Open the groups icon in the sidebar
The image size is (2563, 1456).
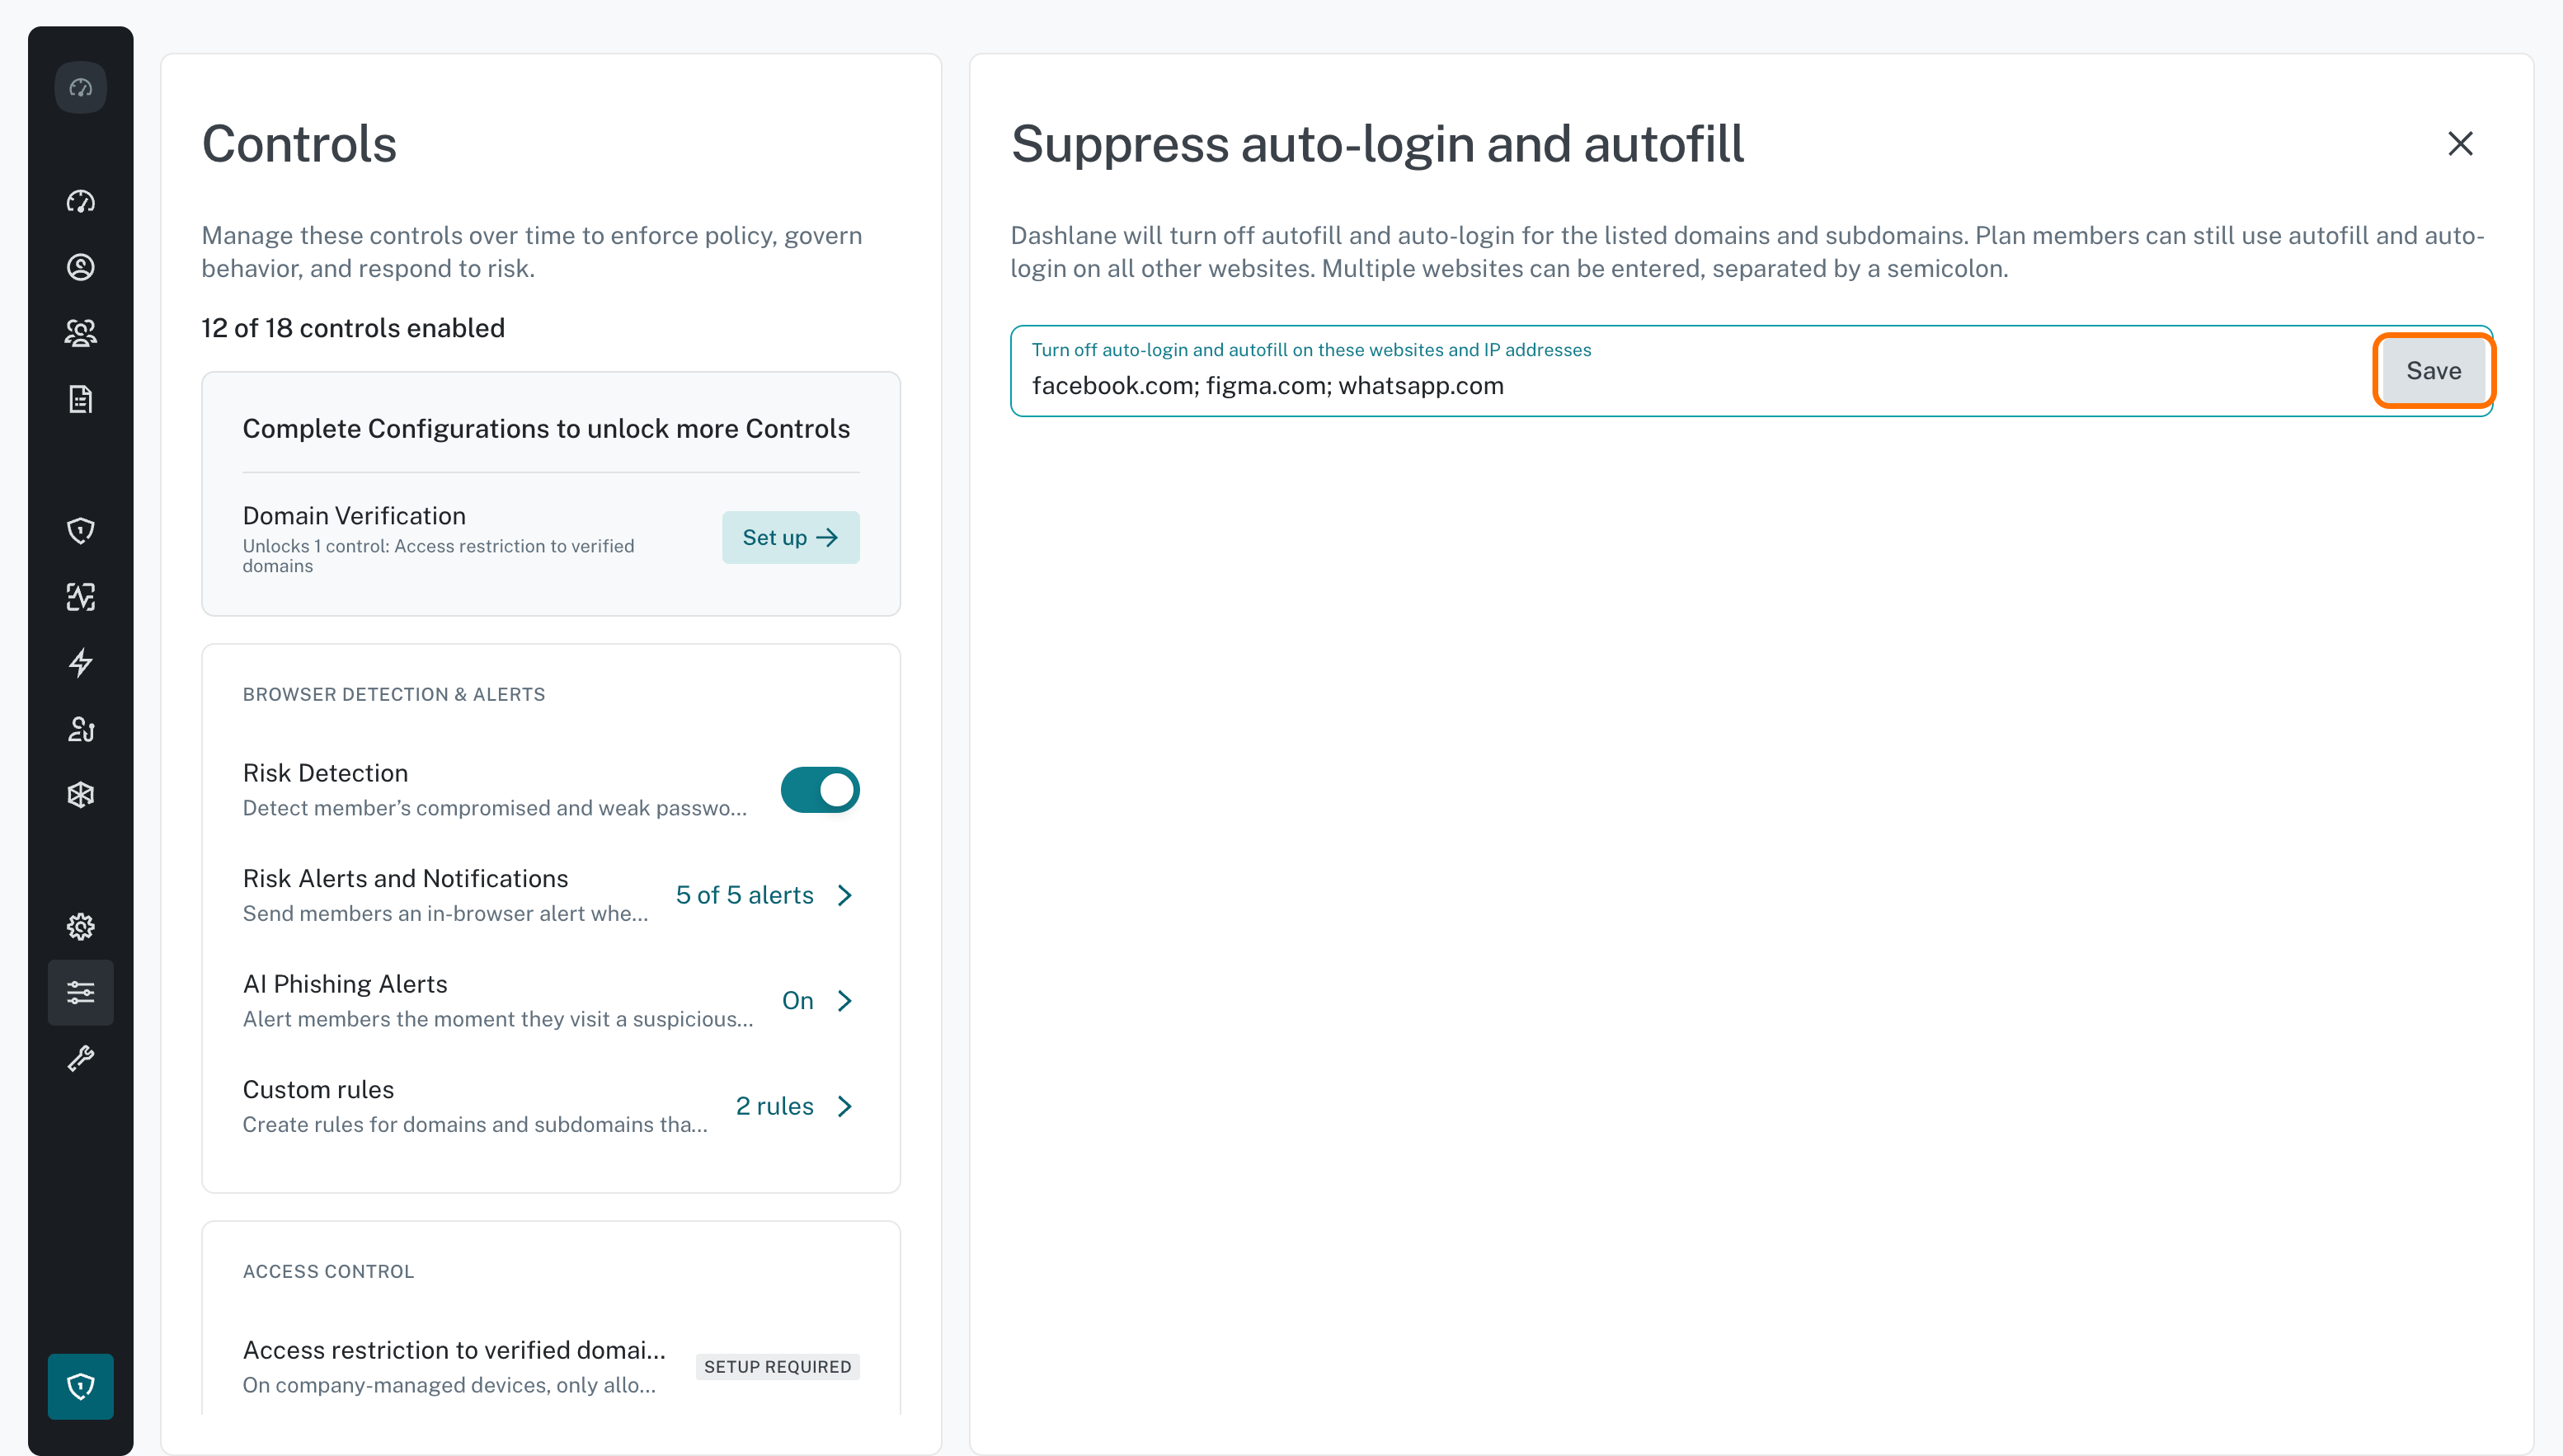click(81, 333)
